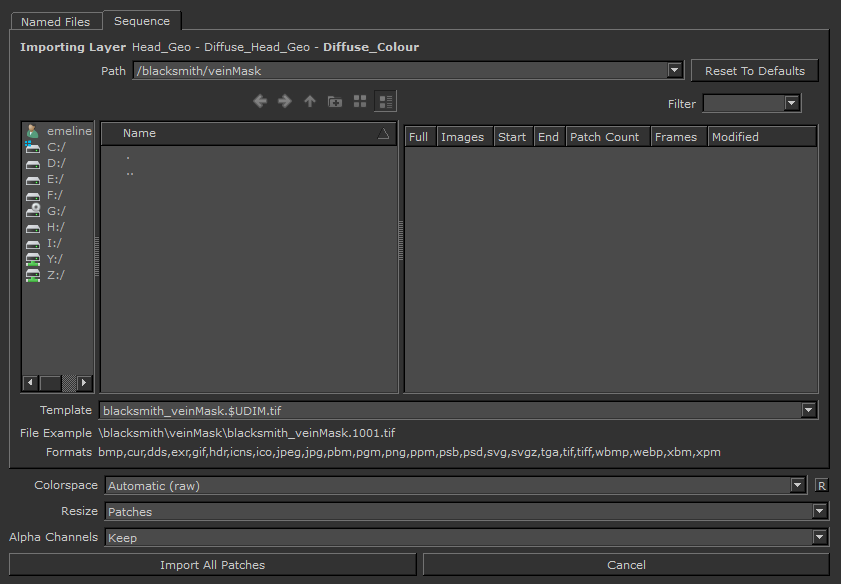Click the drives list horizontal scrollbar thumb
The width and height of the screenshot is (841, 584).
pyautogui.click(x=50, y=383)
